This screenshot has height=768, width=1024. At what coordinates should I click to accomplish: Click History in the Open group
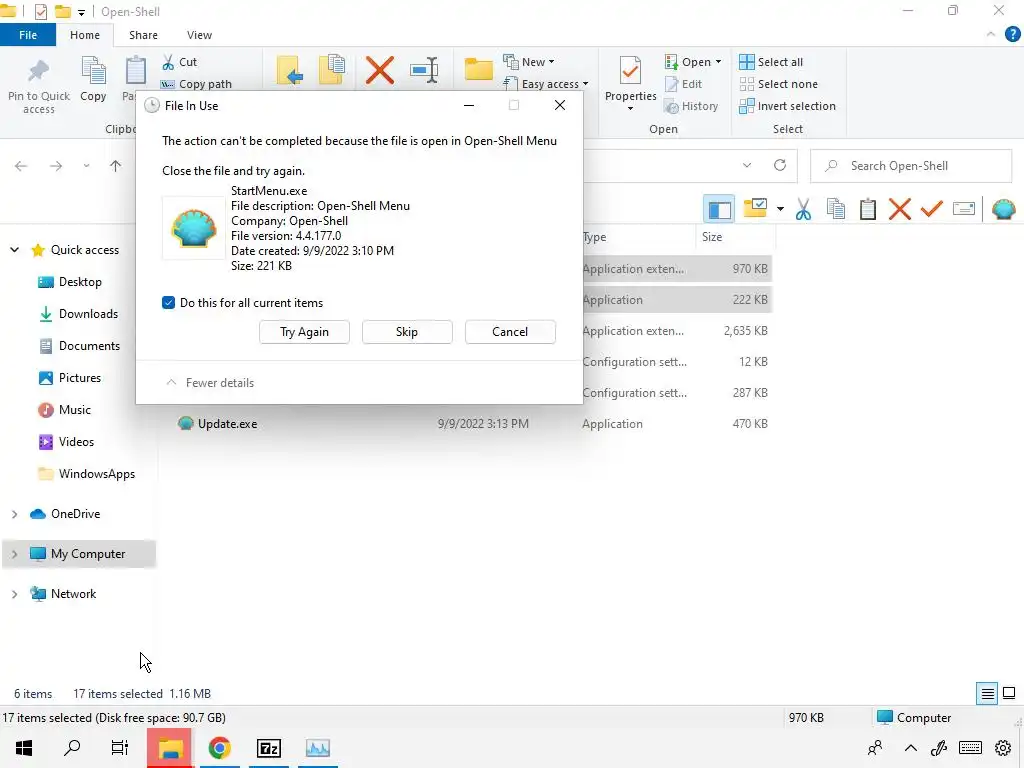pos(692,106)
